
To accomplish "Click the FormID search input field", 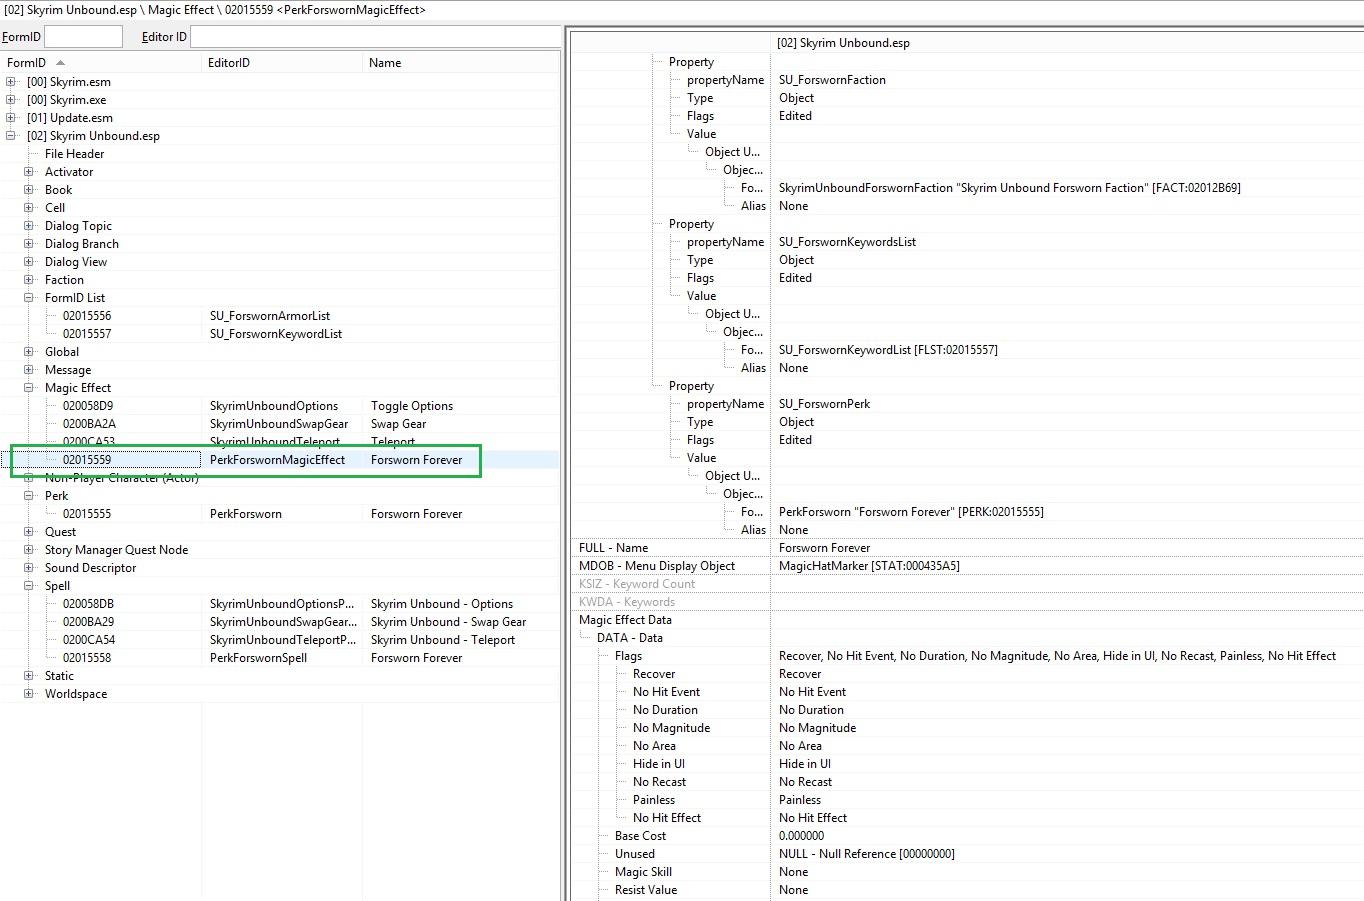I will tap(83, 37).
